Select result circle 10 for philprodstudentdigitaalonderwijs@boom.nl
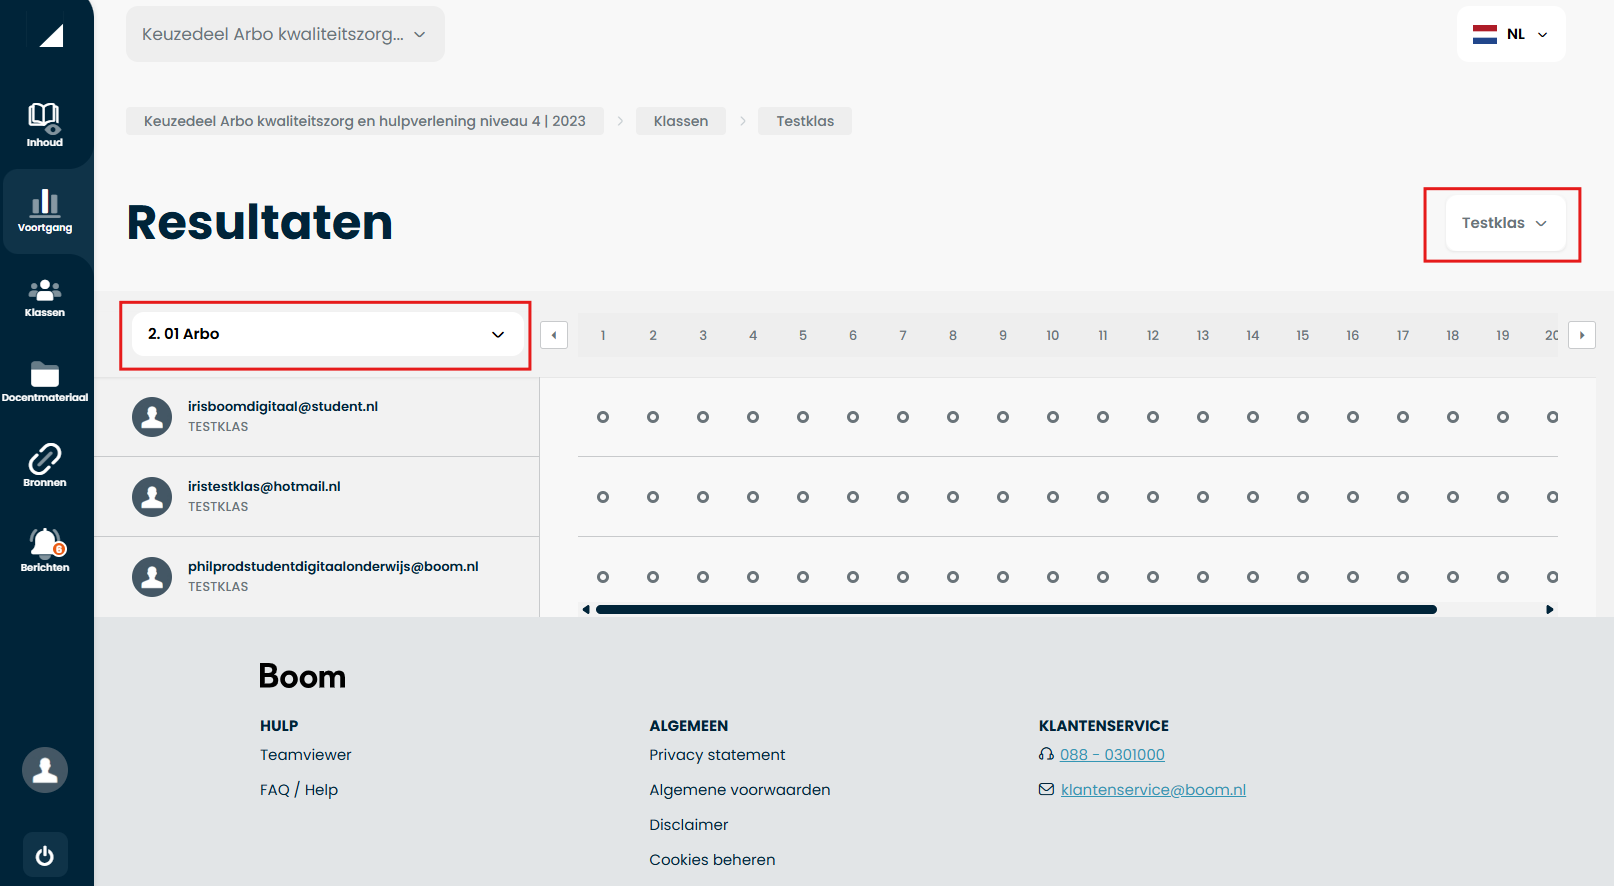 (x=1053, y=577)
